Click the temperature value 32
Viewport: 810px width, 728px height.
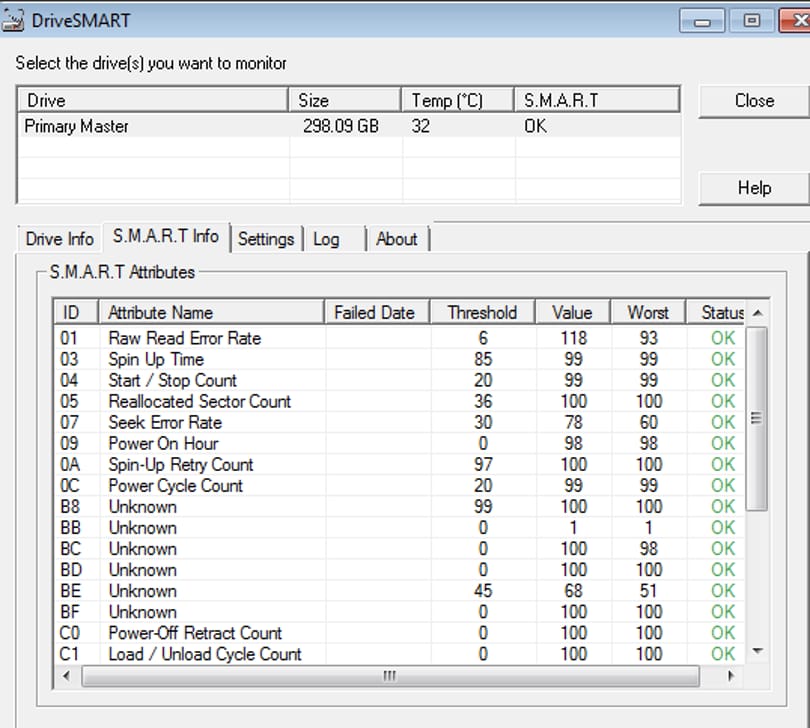[x=420, y=126]
